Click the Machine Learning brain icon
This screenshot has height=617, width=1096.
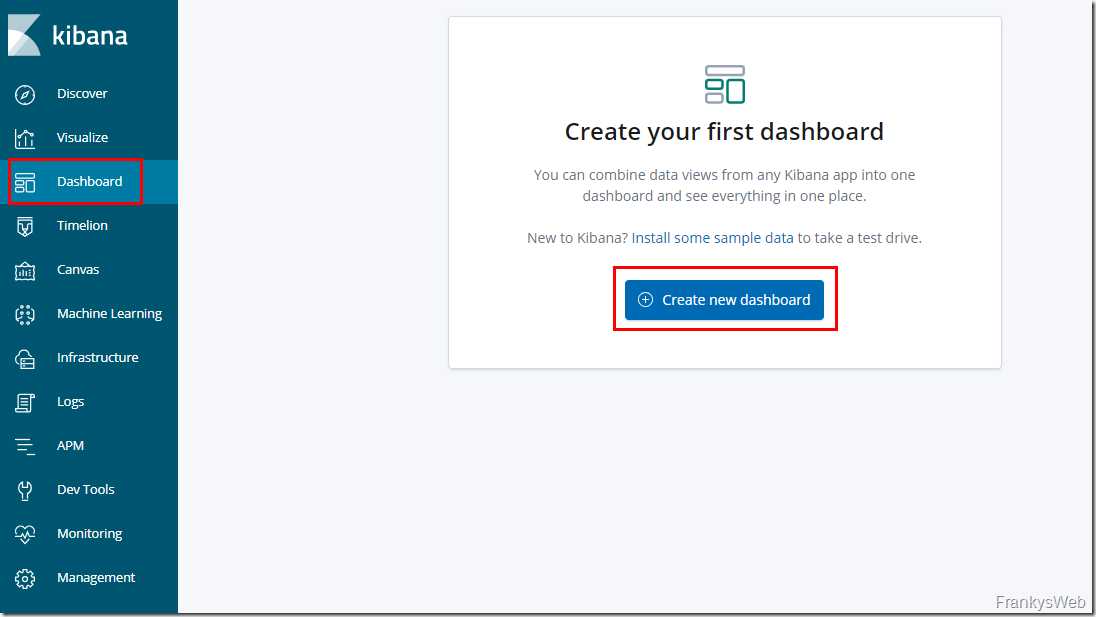click(x=25, y=314)
